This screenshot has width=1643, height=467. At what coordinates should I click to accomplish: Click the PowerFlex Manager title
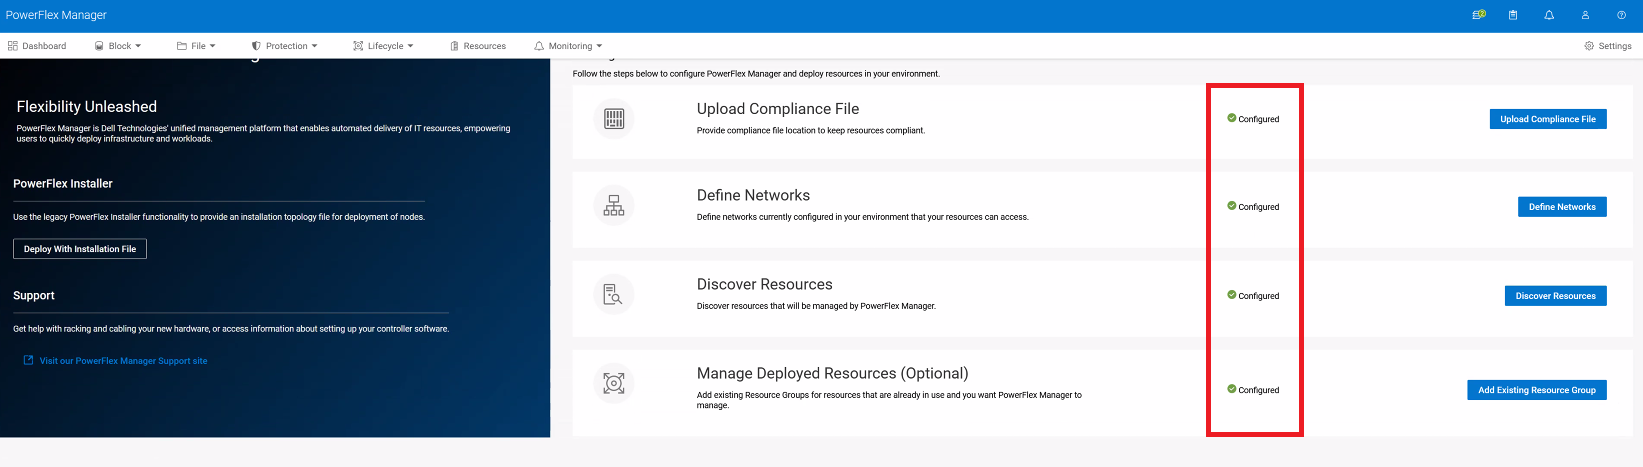point(56,15)
